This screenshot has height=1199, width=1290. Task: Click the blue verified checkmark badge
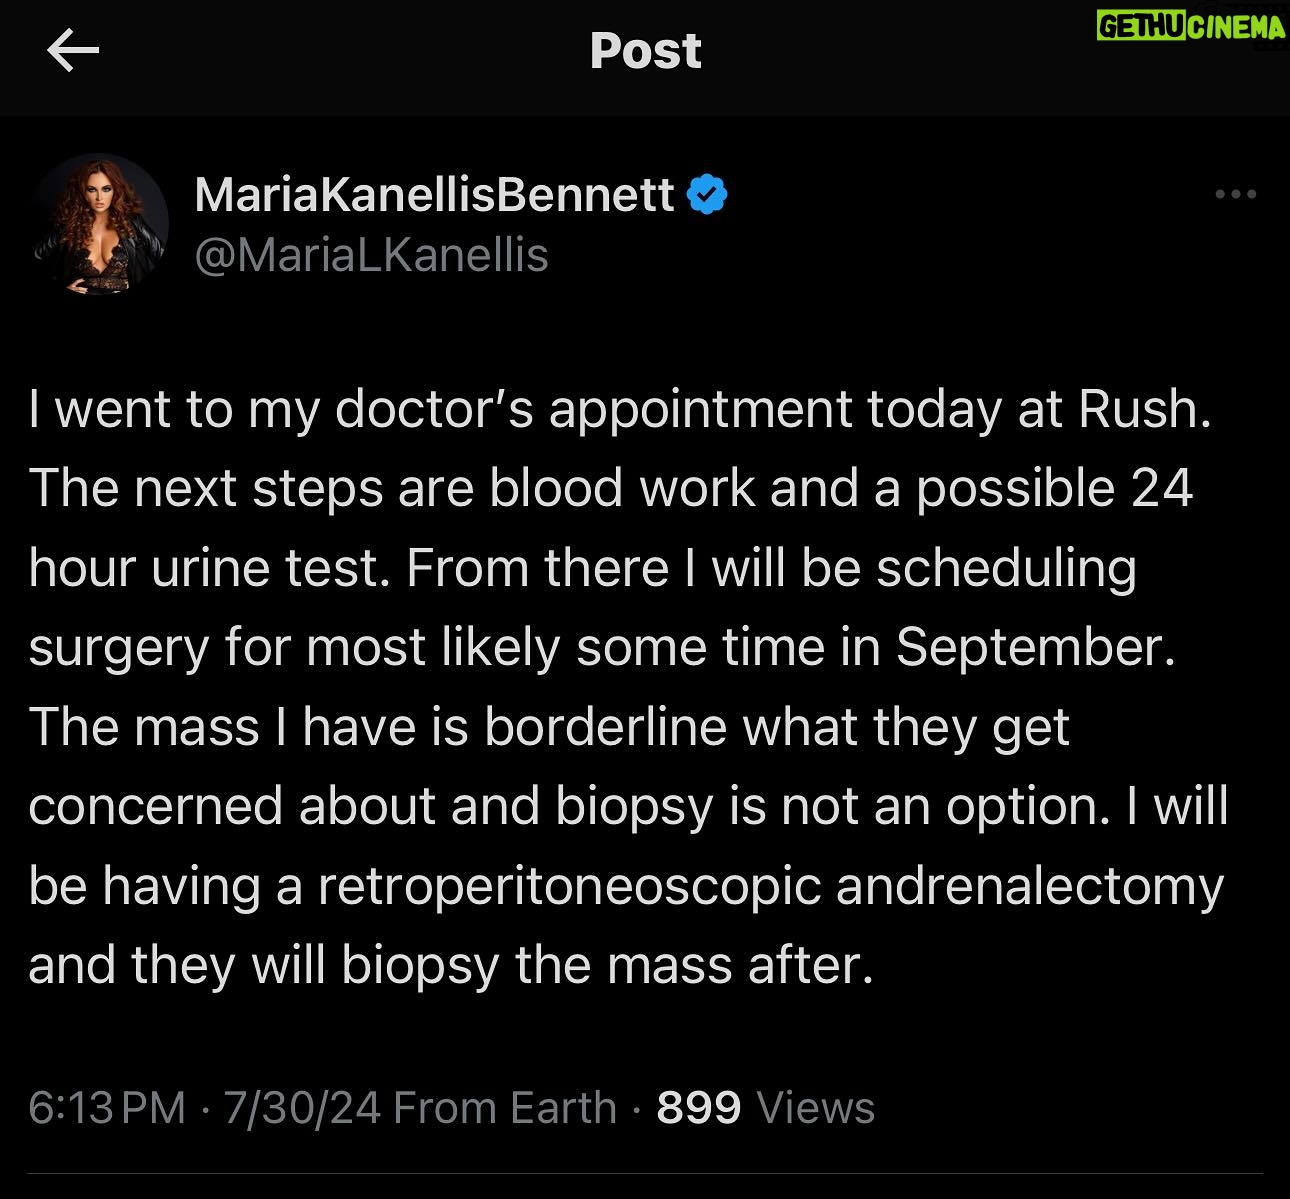point(707,194)
